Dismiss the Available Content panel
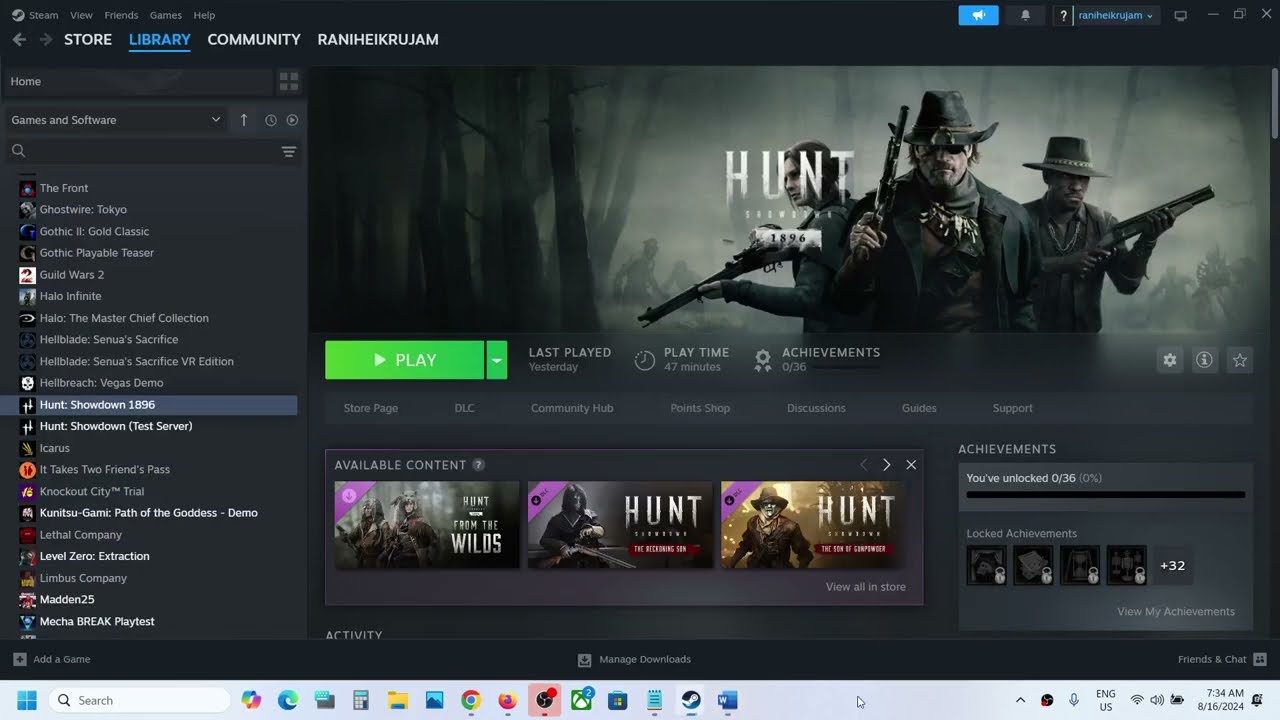 click(x=911, y=465)
